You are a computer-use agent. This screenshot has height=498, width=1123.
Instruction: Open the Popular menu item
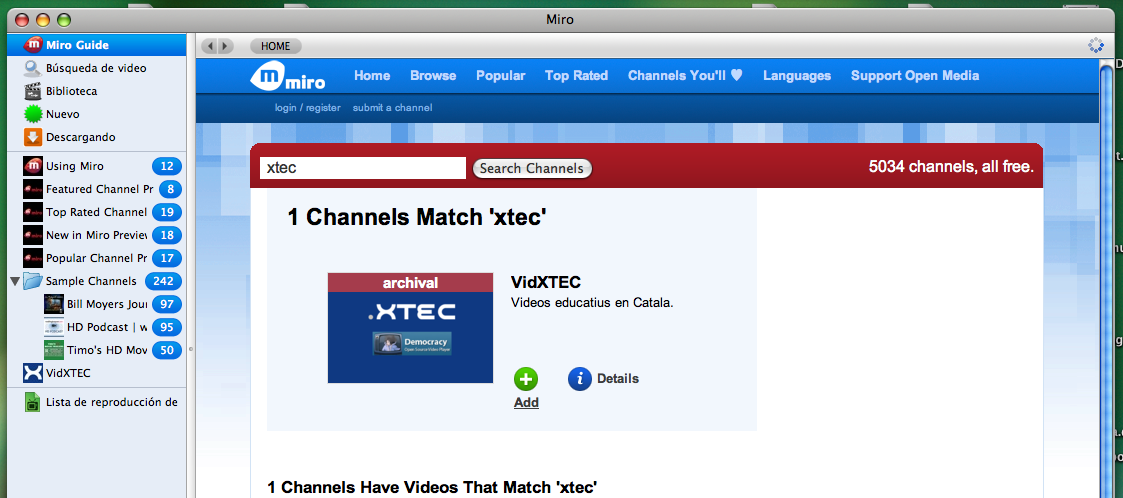point(501,75)
